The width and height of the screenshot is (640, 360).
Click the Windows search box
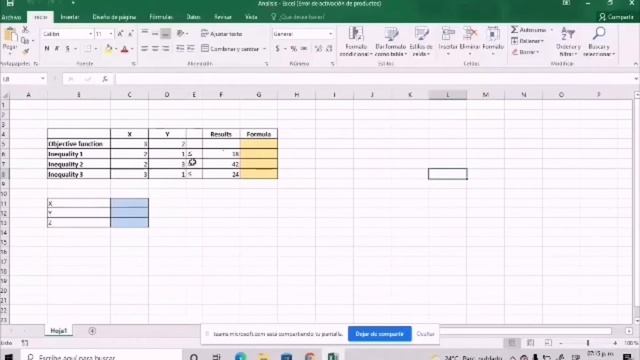[x=101, y=356]
